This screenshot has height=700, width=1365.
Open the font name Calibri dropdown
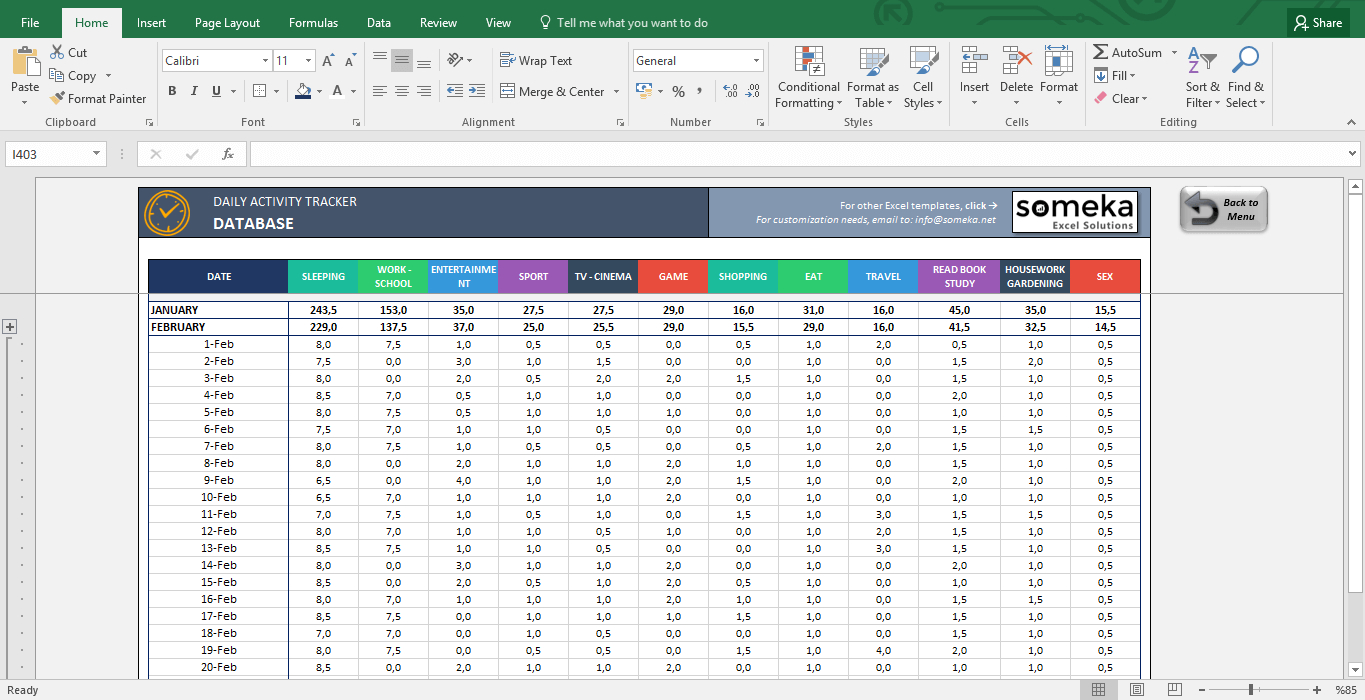[x=264, y=61]
